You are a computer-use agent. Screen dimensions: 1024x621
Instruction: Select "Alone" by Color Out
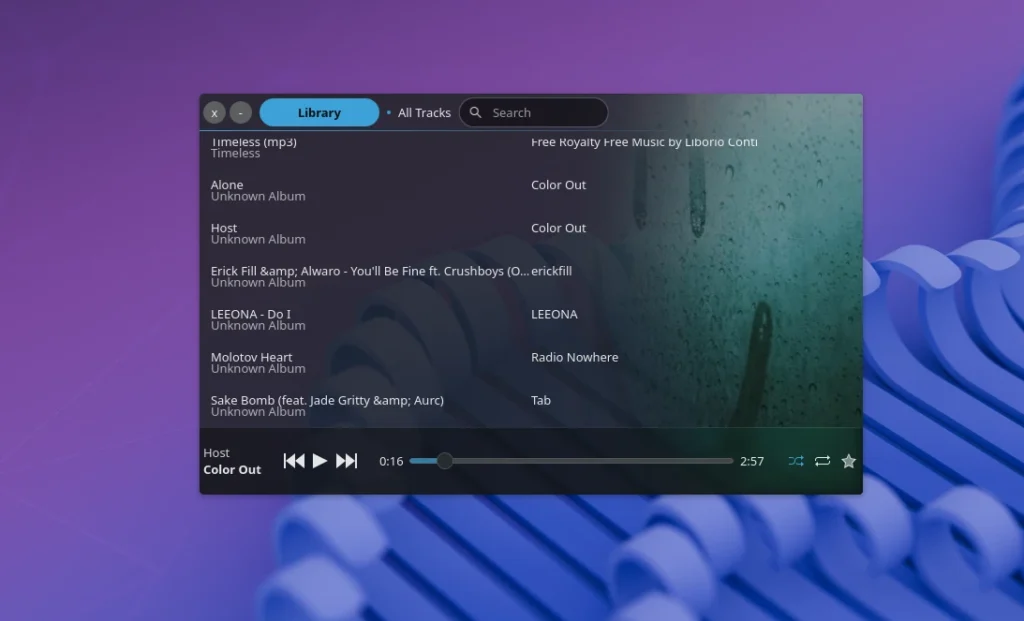[400, 190]
